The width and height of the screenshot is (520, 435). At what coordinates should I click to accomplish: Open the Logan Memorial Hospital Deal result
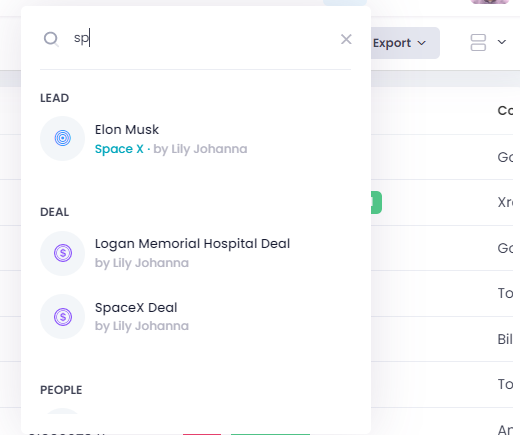192,244
